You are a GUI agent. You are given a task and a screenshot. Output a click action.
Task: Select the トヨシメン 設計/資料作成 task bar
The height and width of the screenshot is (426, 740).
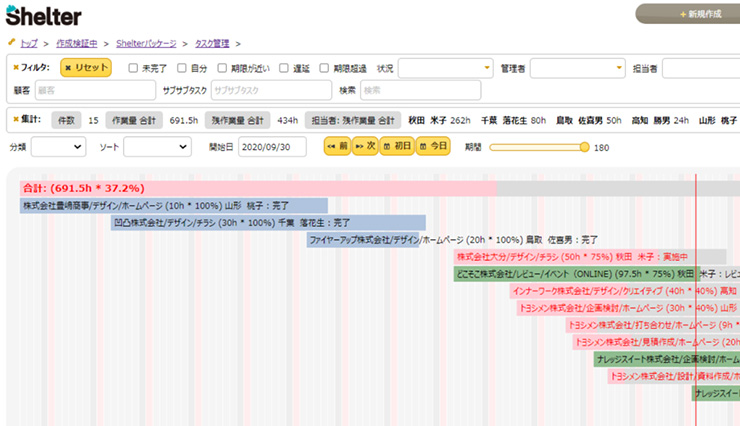click(674, 376)
